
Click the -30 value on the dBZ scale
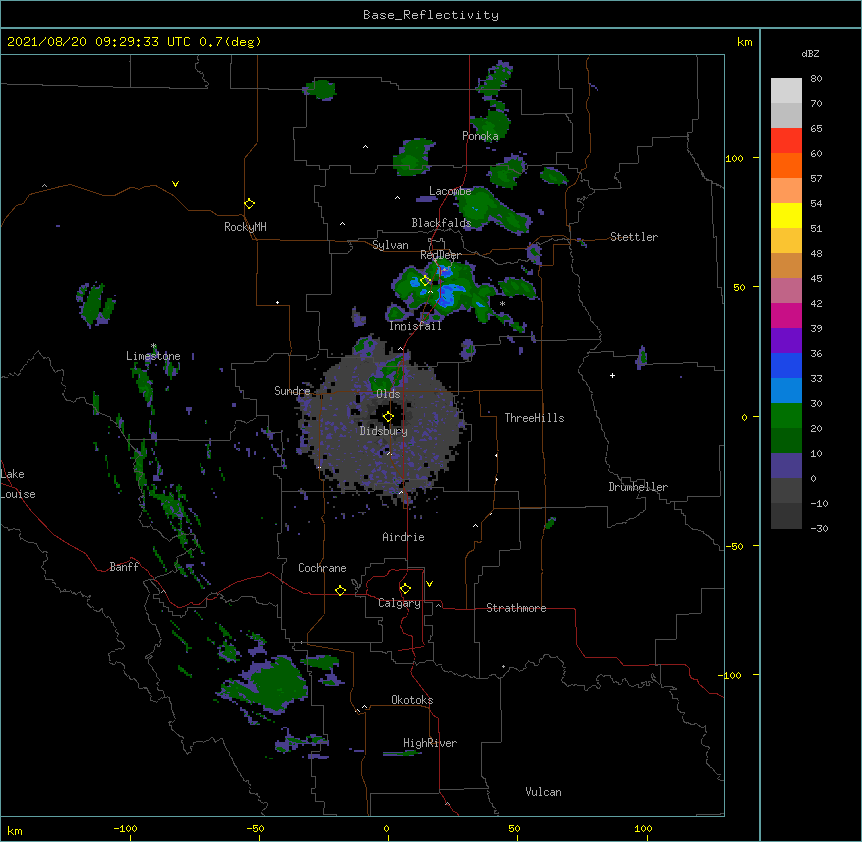819,529
